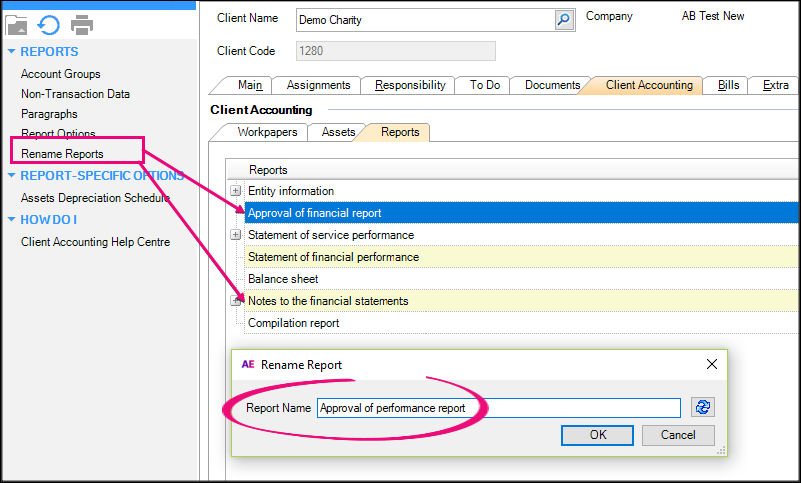The height and width of the screenshot is (483, 801).
Task: Collapse the REPORTS sidebar section
Action: 12,52
